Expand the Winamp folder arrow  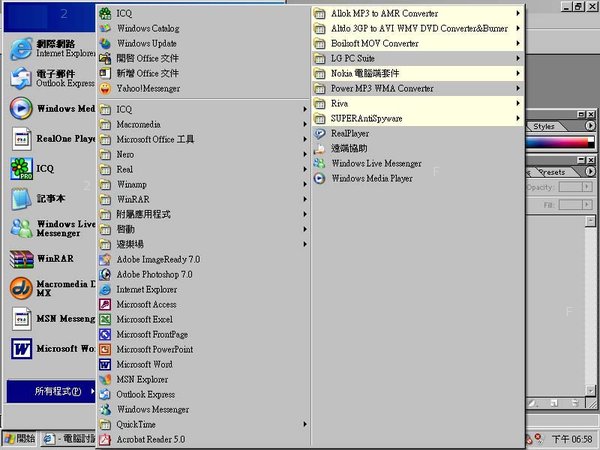point(305,184)
